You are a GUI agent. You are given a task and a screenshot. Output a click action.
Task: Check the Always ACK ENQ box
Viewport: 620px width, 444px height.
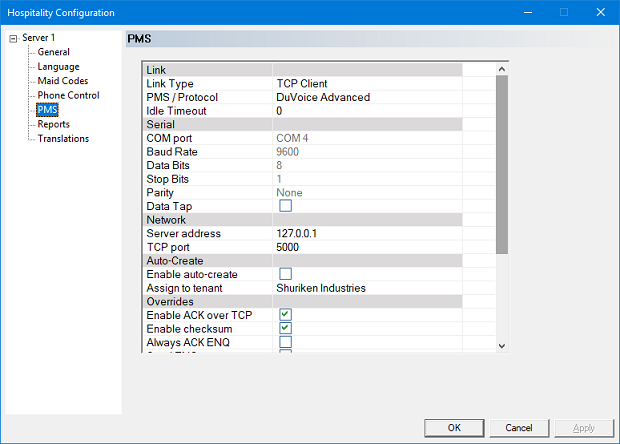(285, 342)
